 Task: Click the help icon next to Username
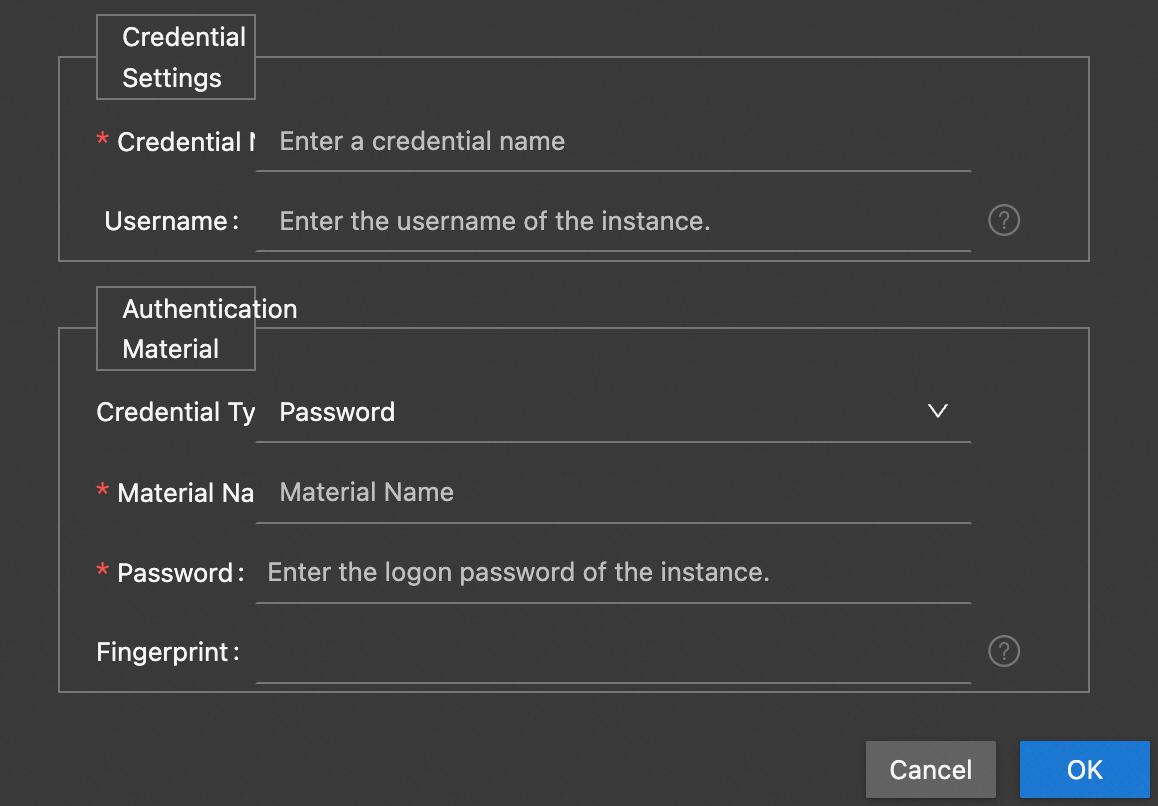1003,221
